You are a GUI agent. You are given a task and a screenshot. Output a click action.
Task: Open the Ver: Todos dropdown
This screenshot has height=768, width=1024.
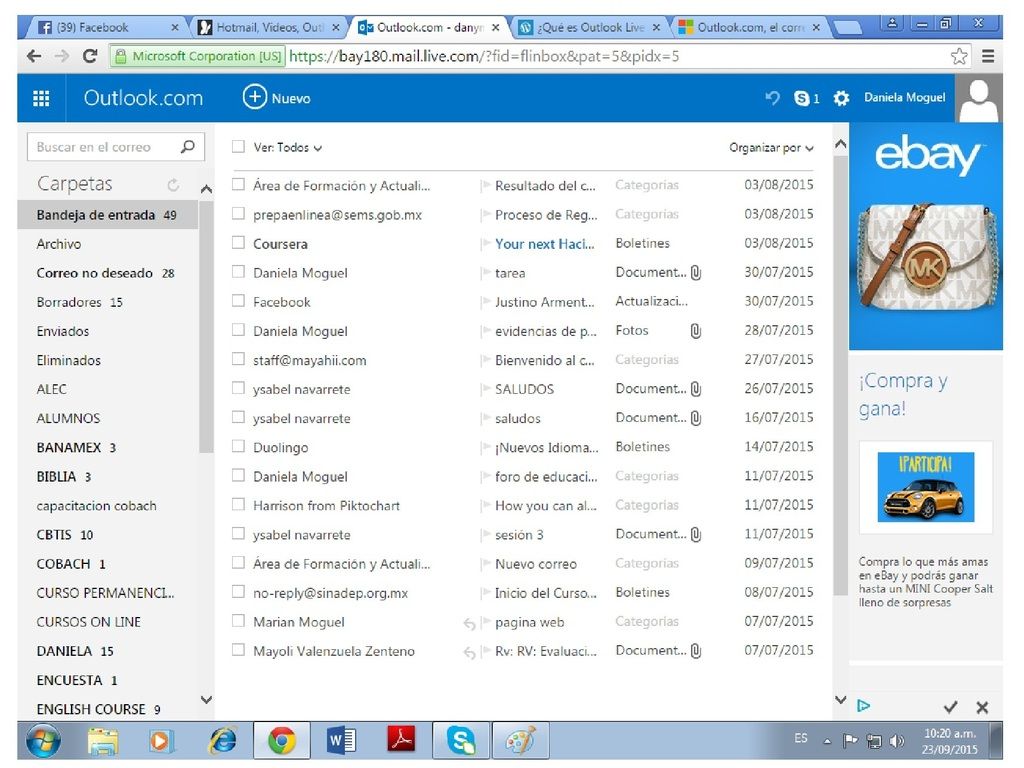coord(287,148)
